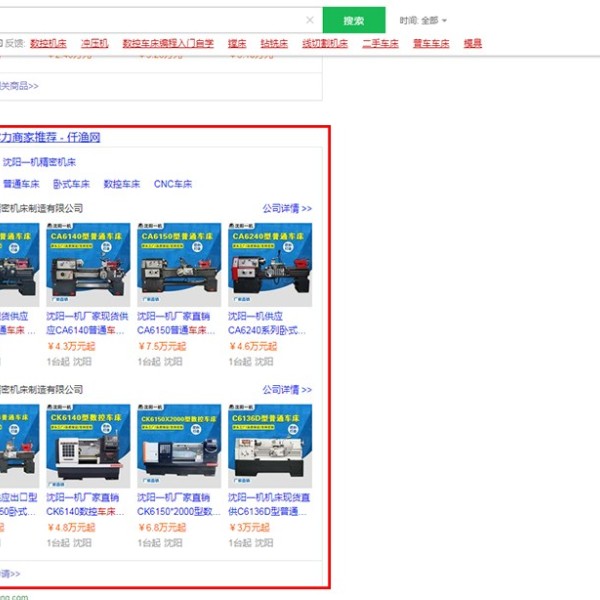Screen dimensions: 600x600
Task: Open the 镗床 related search link
Action: 237,43
